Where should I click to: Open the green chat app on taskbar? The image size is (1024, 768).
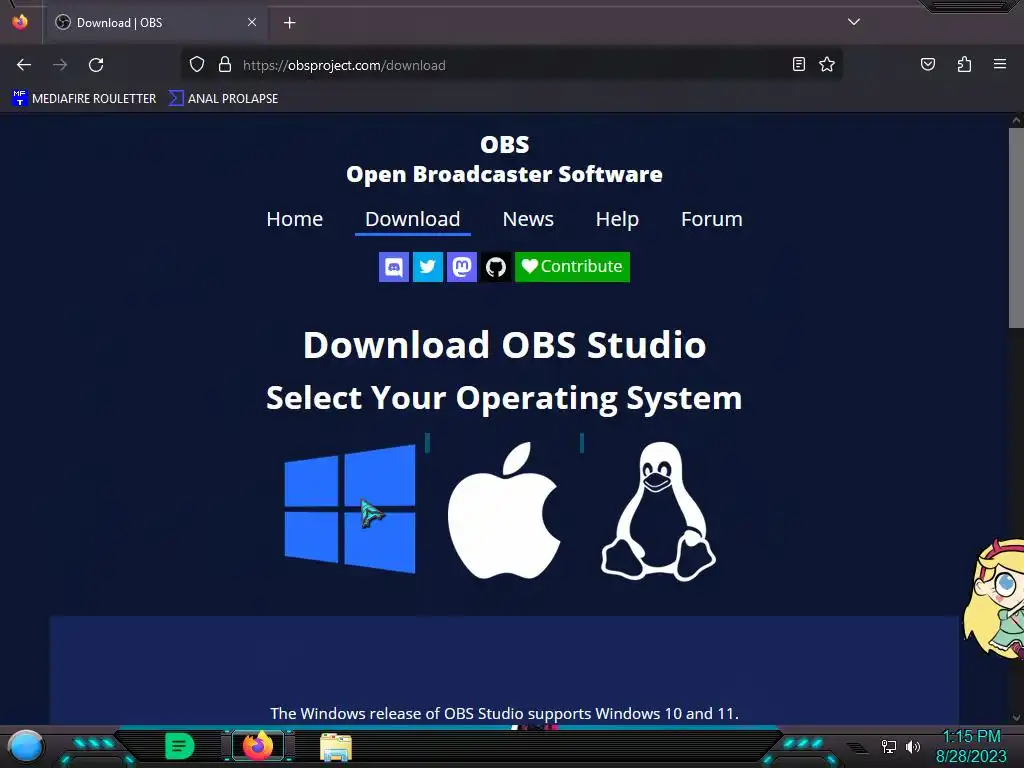click(179, 746)
